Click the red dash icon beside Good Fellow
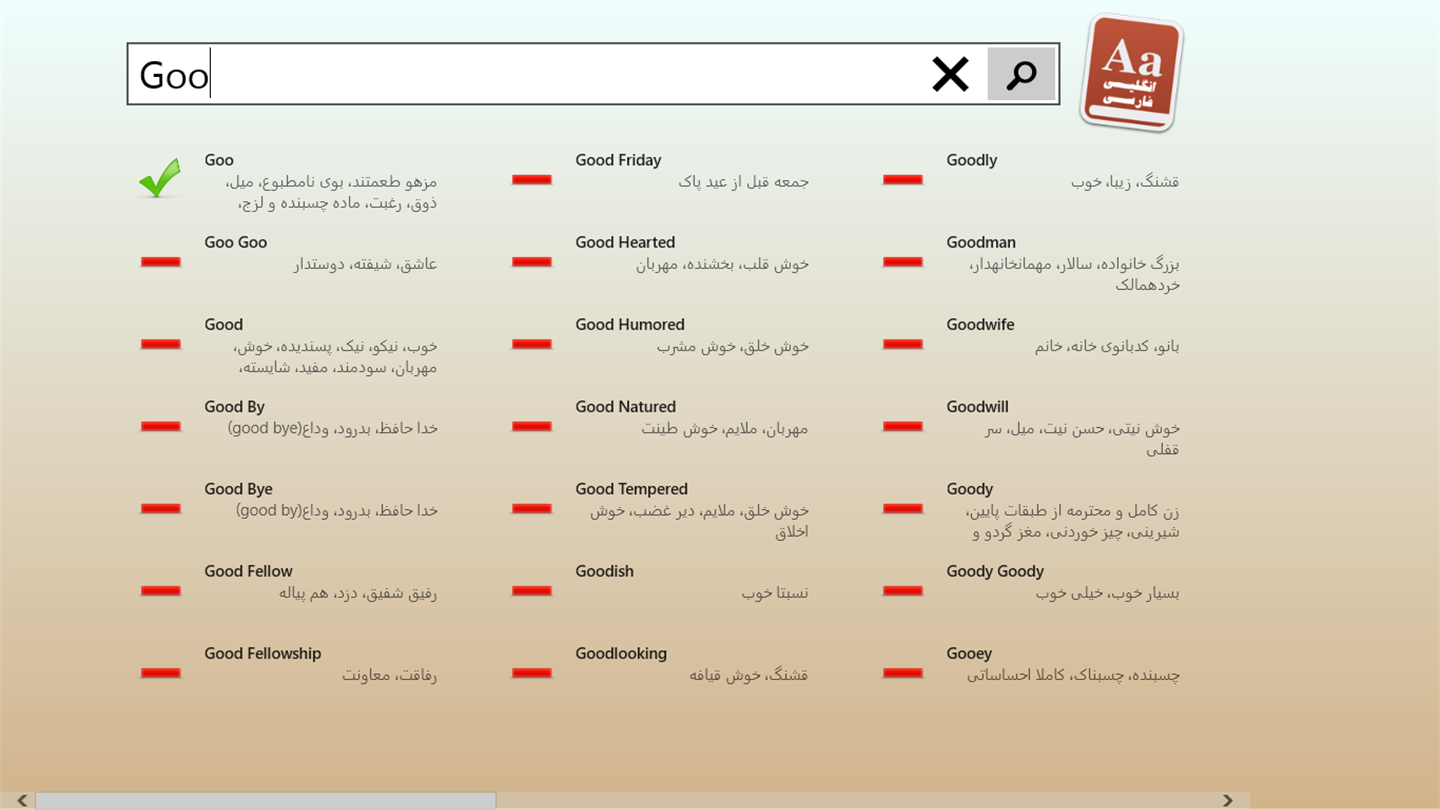The image size is (1440, 810). point(161,590)
